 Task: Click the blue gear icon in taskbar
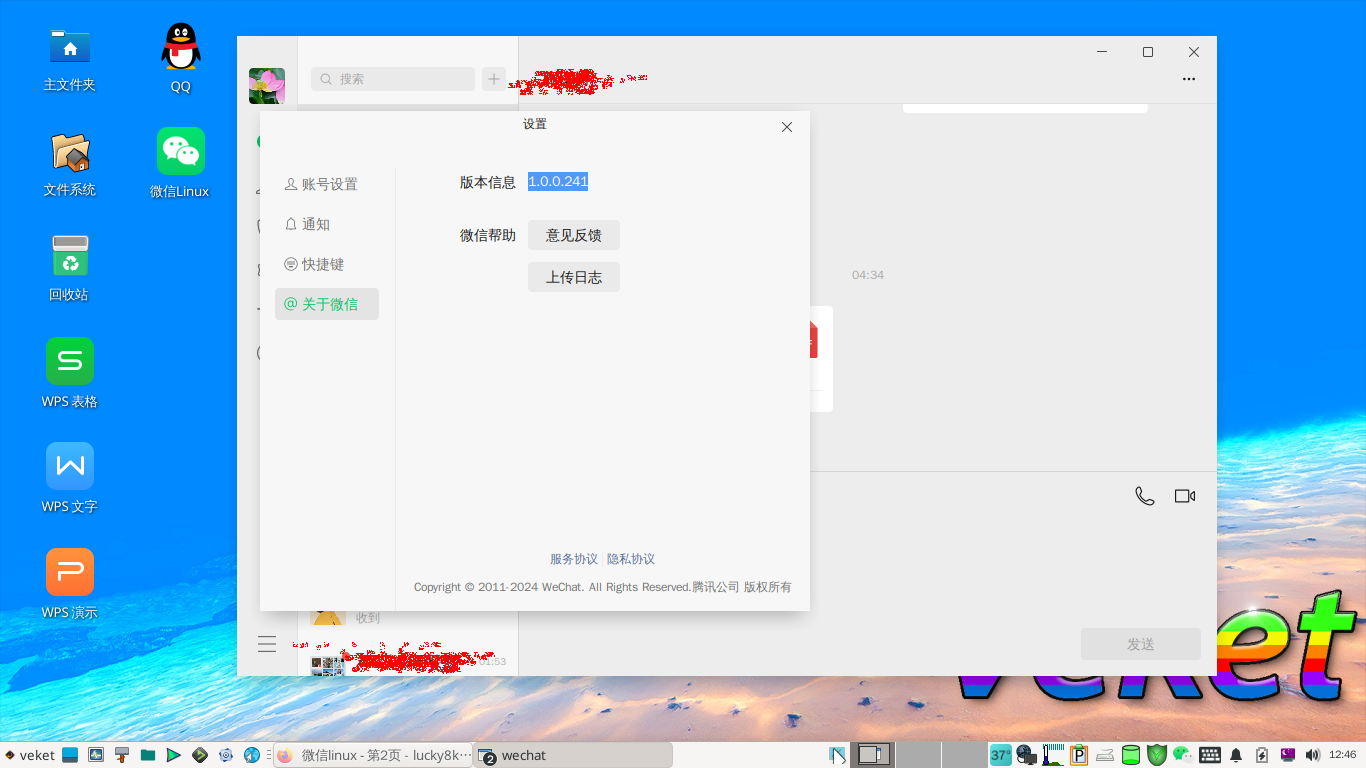point(226,755)
